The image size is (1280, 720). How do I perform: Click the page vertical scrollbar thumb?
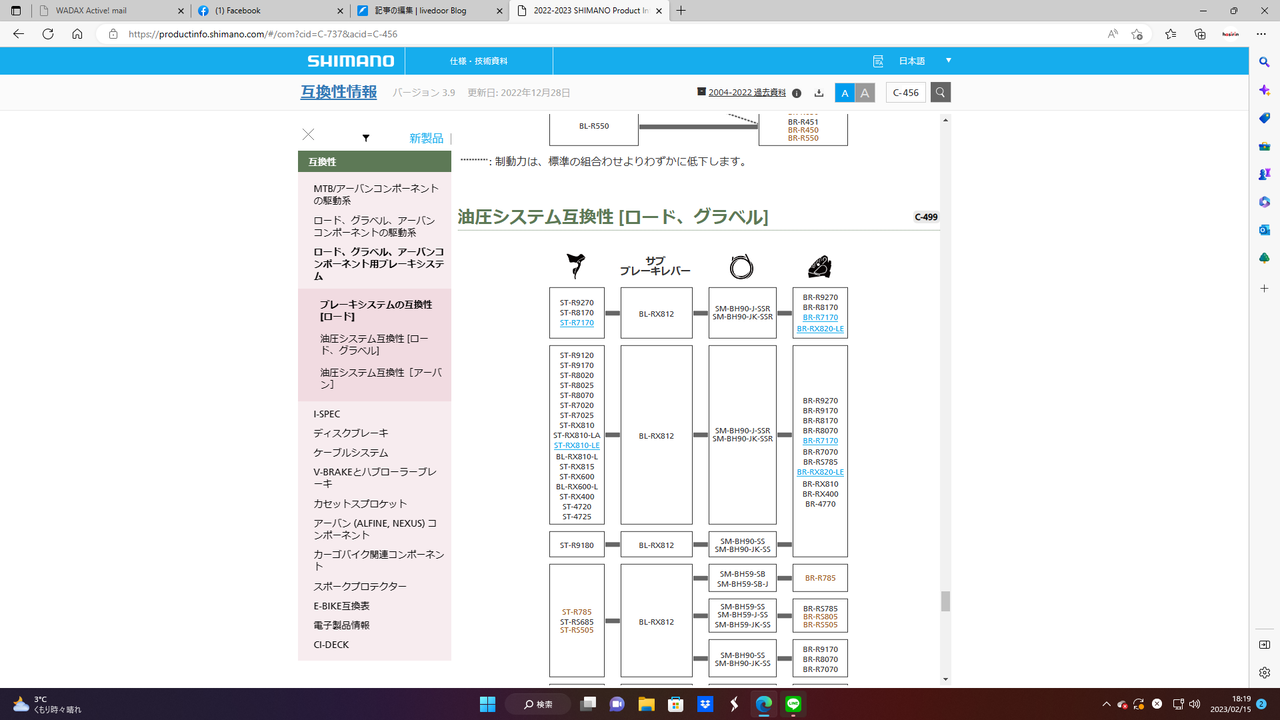[x=946, y=601]
